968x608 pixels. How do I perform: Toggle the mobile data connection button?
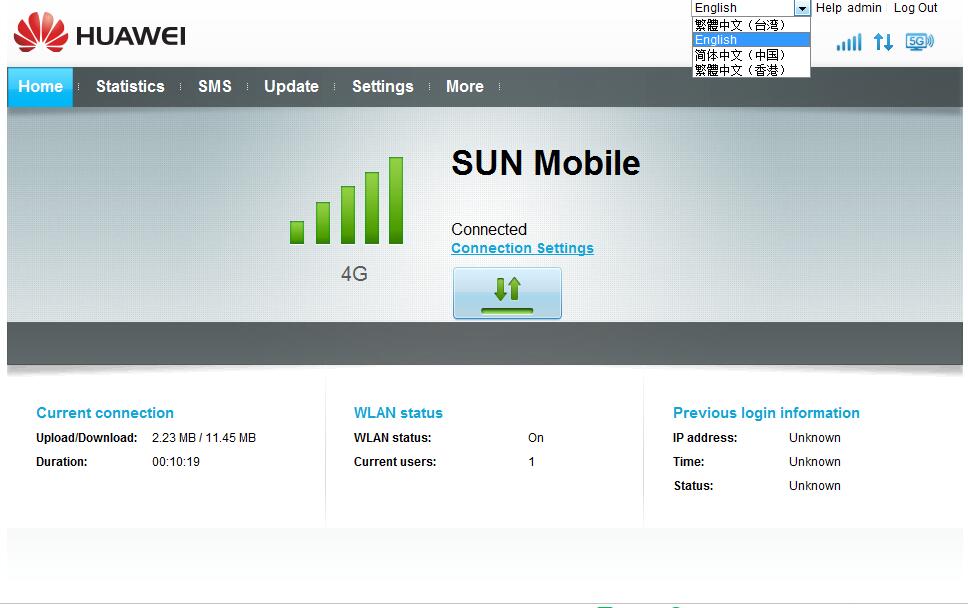pyautogui.click(x=507, y=293)
